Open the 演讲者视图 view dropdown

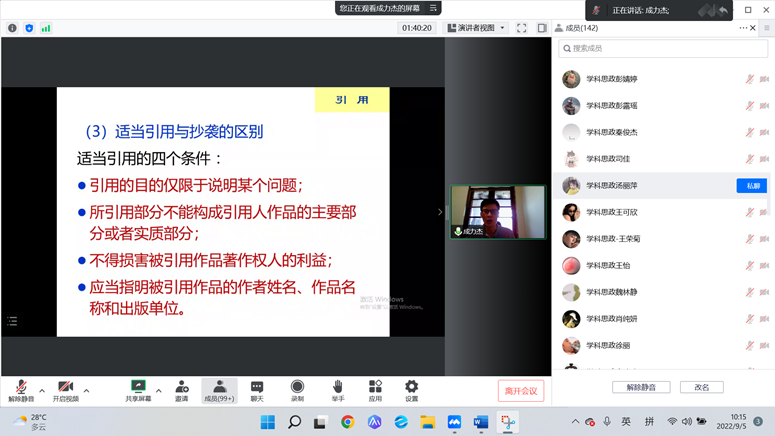pos(476,28)
